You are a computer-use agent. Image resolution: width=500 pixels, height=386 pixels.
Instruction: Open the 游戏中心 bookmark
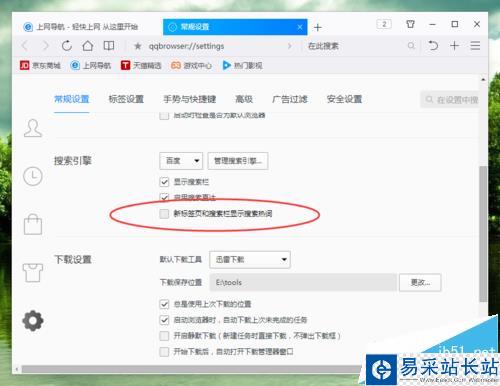click(191, 65)
